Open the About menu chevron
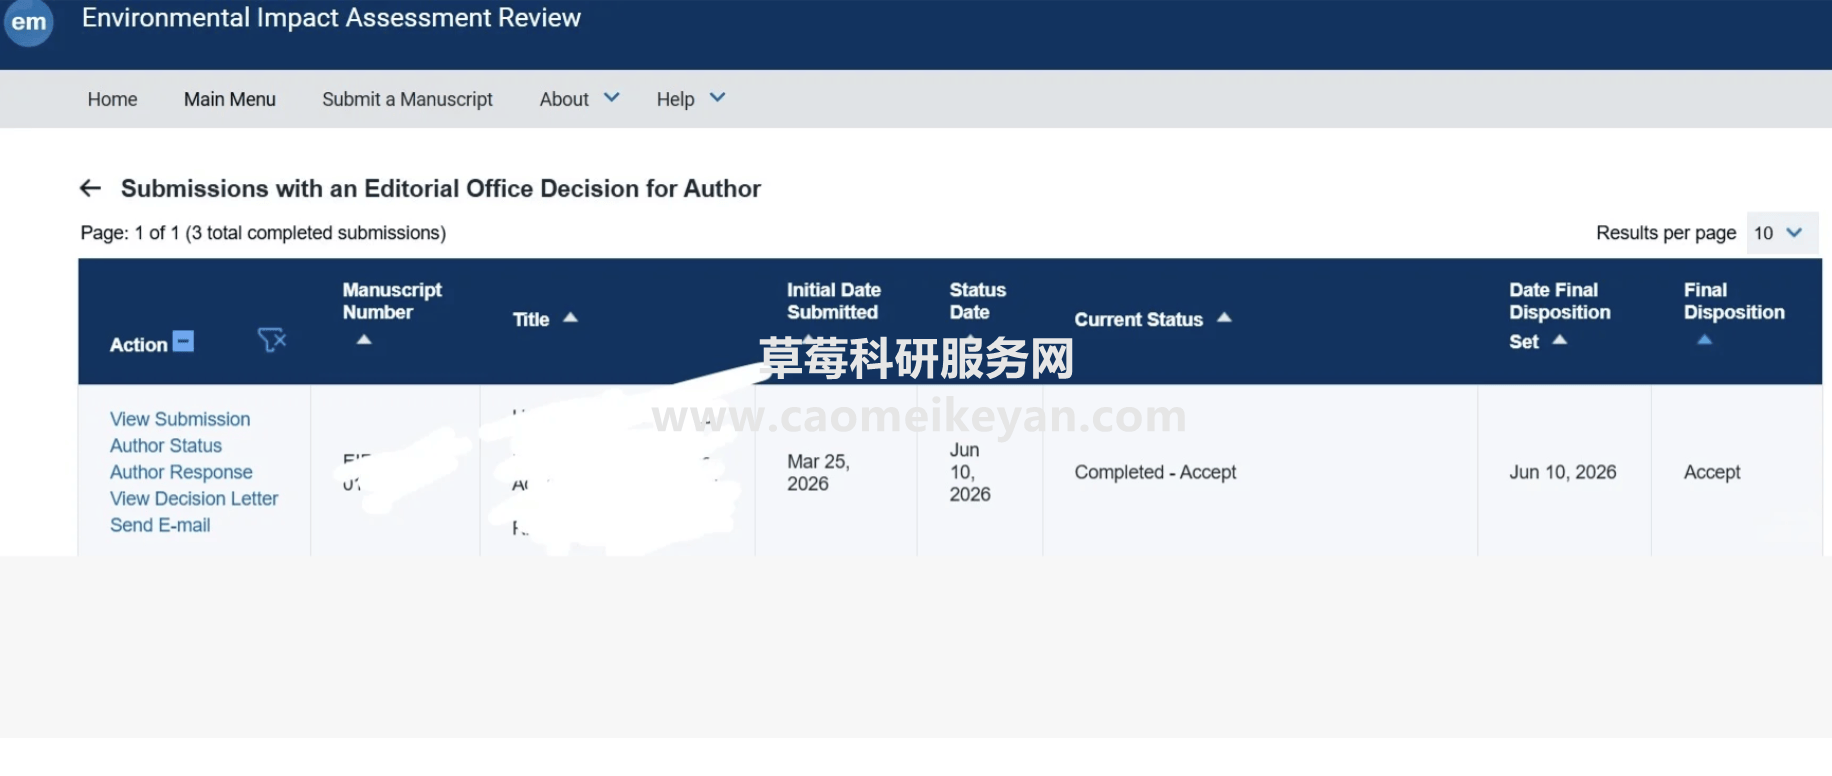The height and width of the screenshot is (776, 1832). point(612,98)
